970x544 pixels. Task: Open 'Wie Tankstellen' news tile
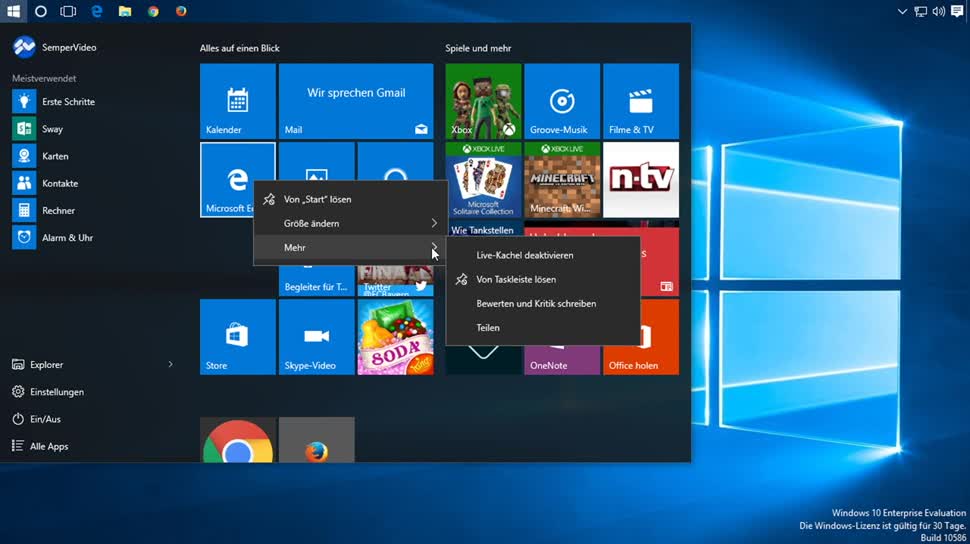pos(483,229)
